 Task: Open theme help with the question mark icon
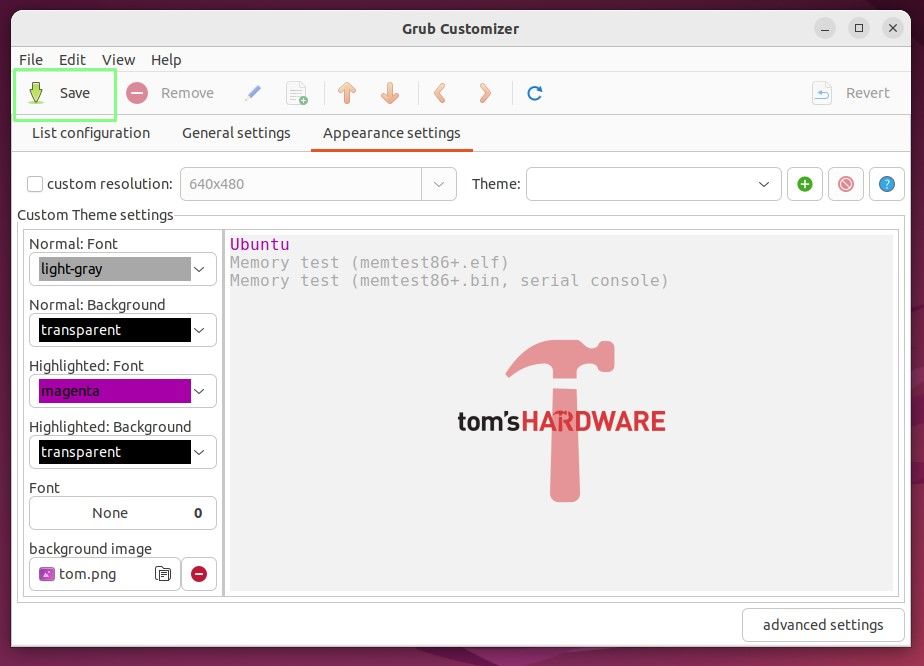[x=886, y=183]
